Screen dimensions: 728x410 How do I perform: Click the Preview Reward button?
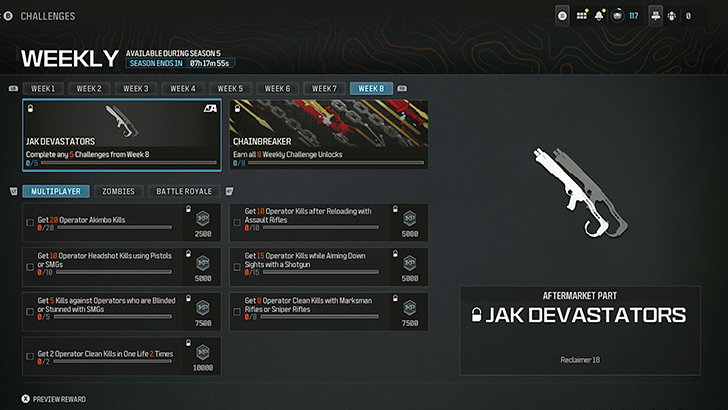click(x=54, y=399)
